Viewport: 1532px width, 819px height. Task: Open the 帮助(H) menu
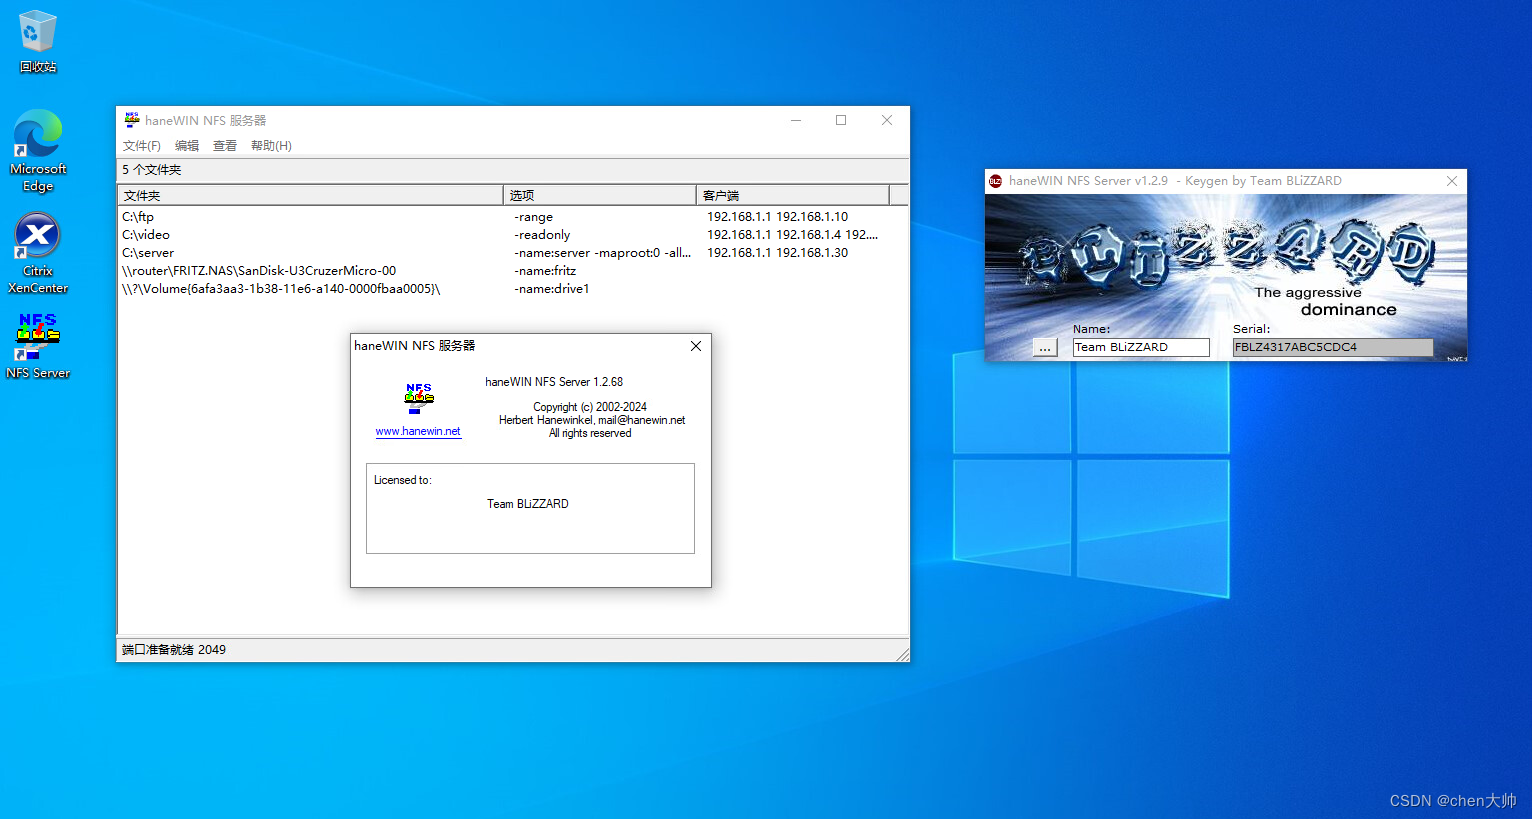(x=271, y=146)
